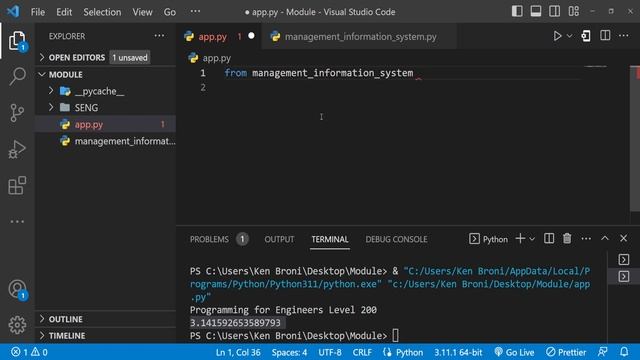Toggle primary side bar layout icon
Screen dimensions: 640x360
[x=517, y=11]
